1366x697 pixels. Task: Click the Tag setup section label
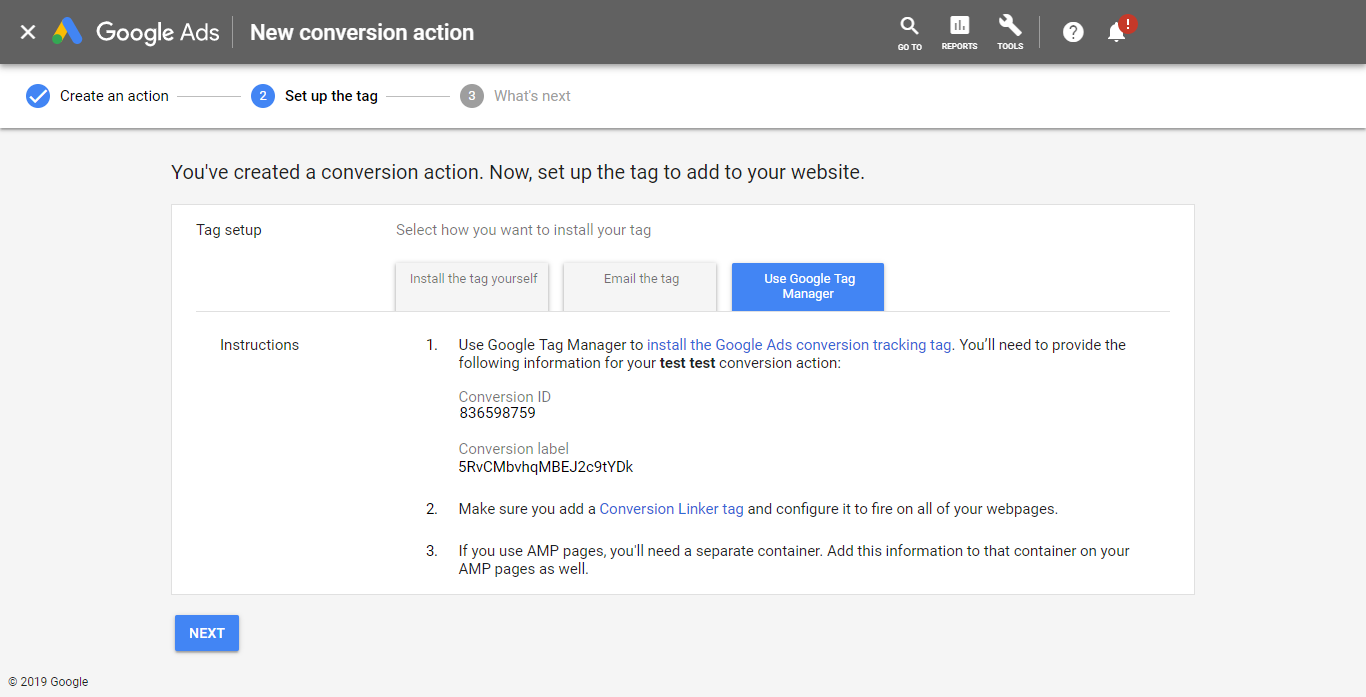click(229, 230)
